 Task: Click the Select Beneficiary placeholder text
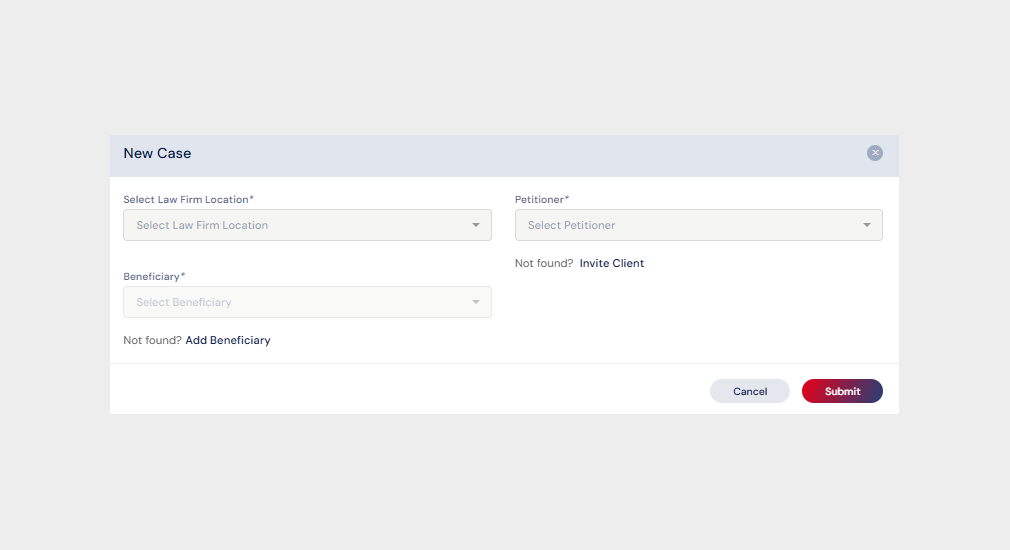[184, 302]
